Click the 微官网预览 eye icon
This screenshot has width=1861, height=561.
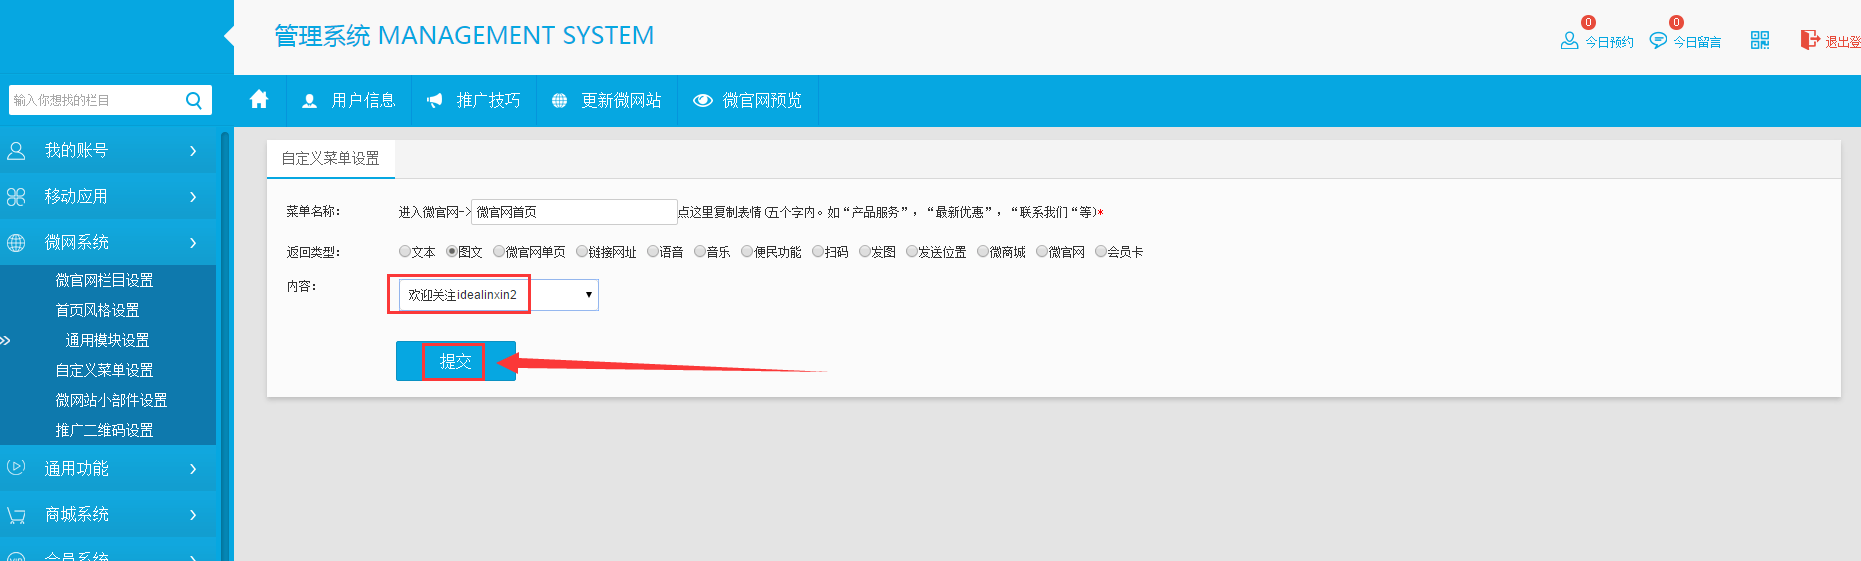[703, 101]
